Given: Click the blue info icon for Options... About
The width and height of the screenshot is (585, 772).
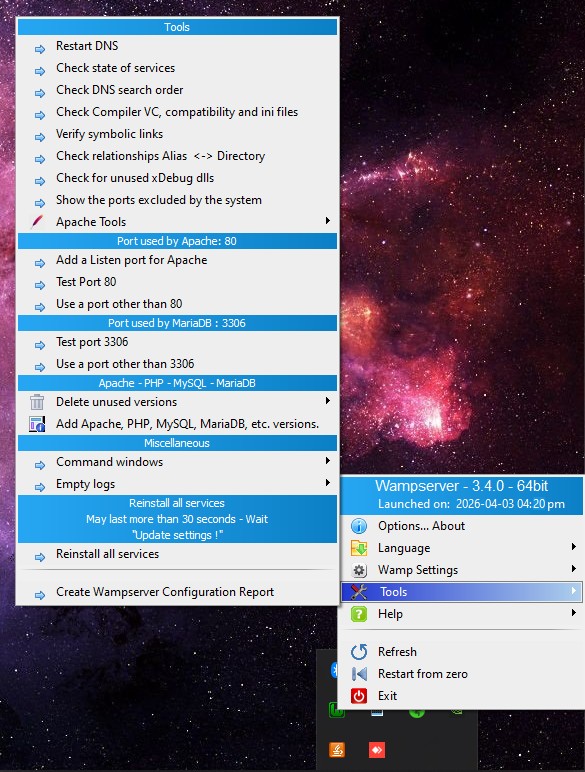Looking at the screenshot, I should (x=359, y=526).
